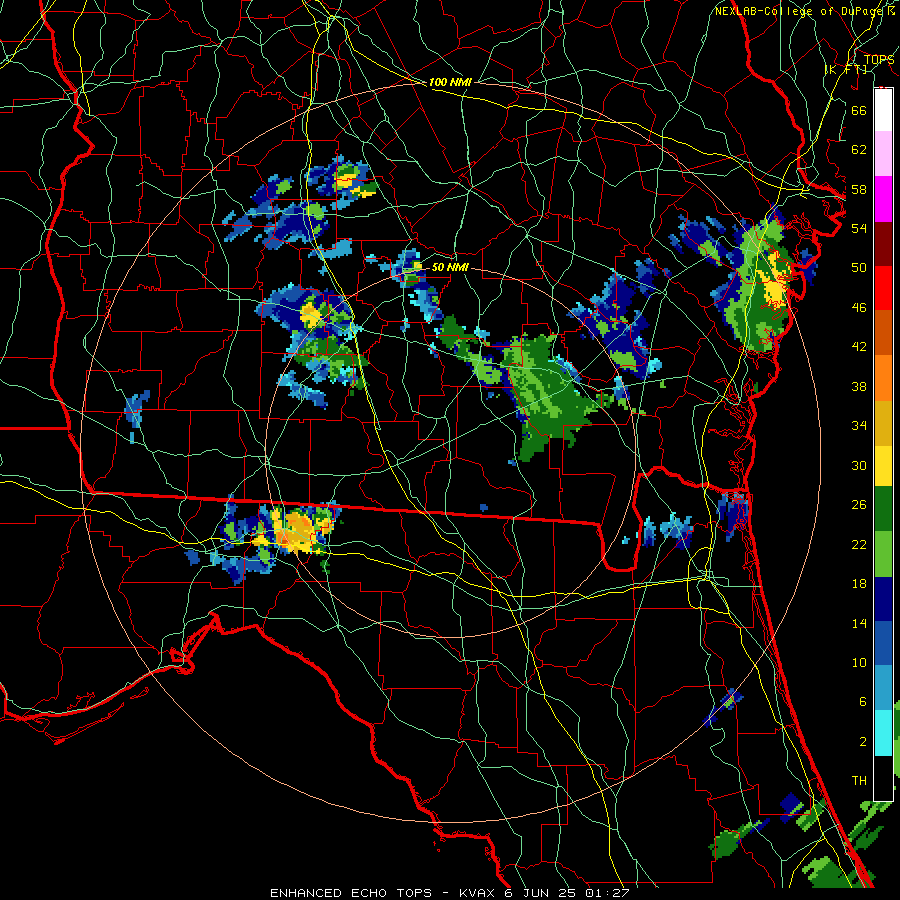The width and height of the screenshot is (900, 900).
Task: Select the dark red legend swatch
Action: [883, 244]
